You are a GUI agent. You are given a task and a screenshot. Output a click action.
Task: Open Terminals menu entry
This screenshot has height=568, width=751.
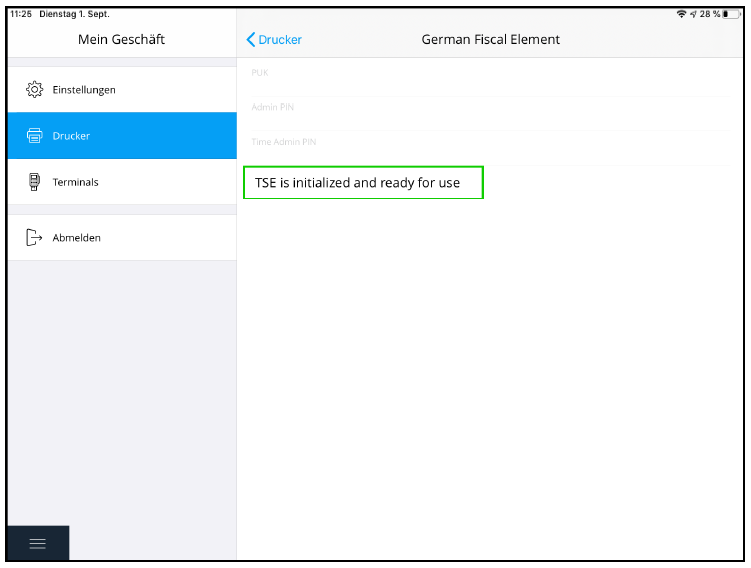[122, 182]
